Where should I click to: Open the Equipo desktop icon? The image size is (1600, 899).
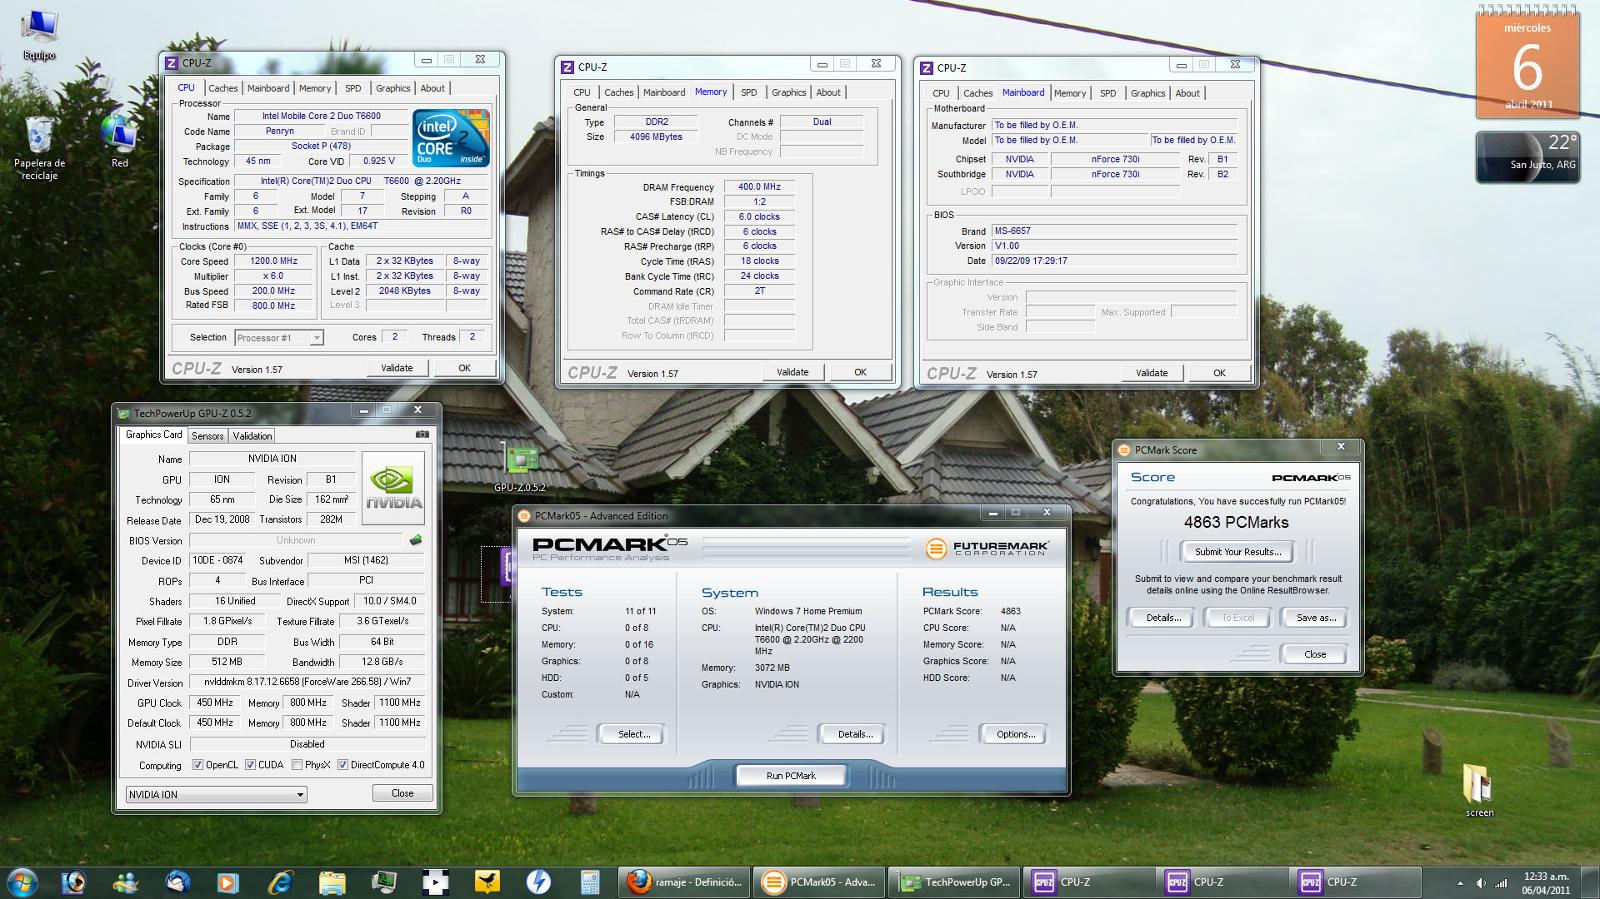39,35
